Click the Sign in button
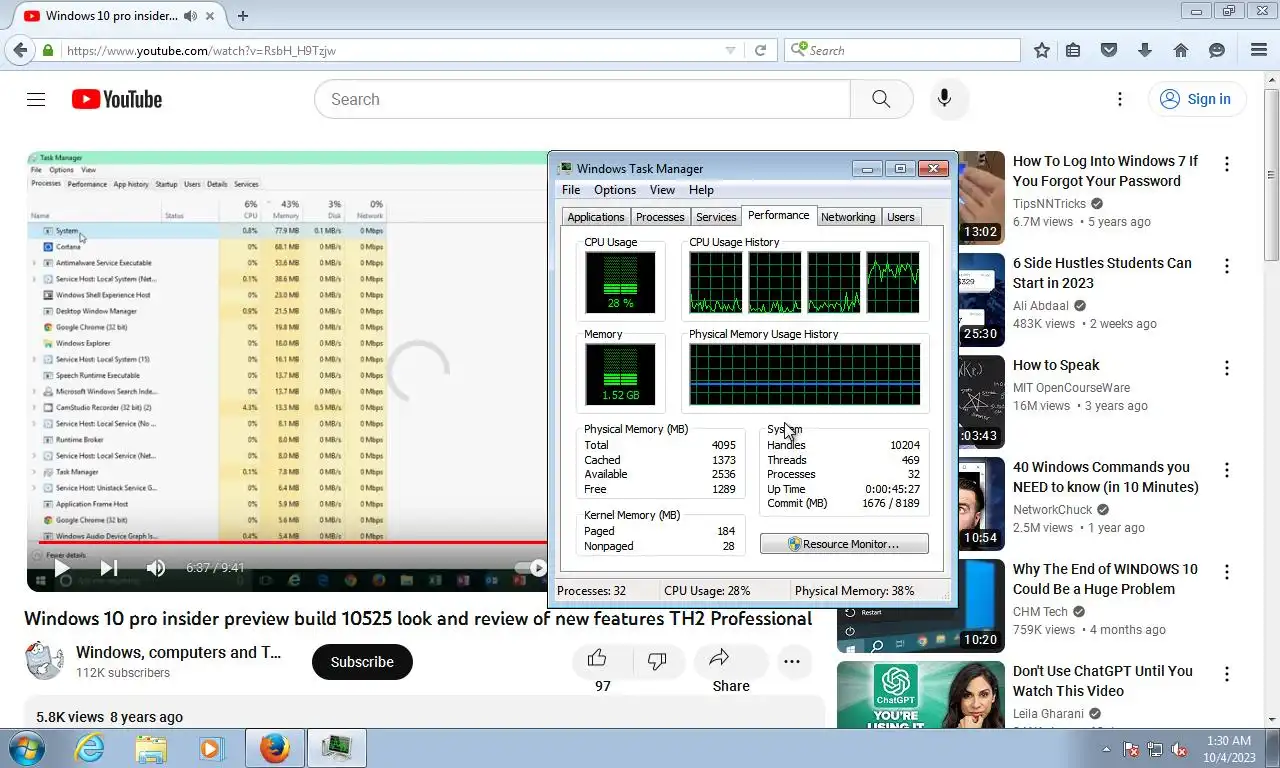1280x768 pixels. coord(1196,99)
